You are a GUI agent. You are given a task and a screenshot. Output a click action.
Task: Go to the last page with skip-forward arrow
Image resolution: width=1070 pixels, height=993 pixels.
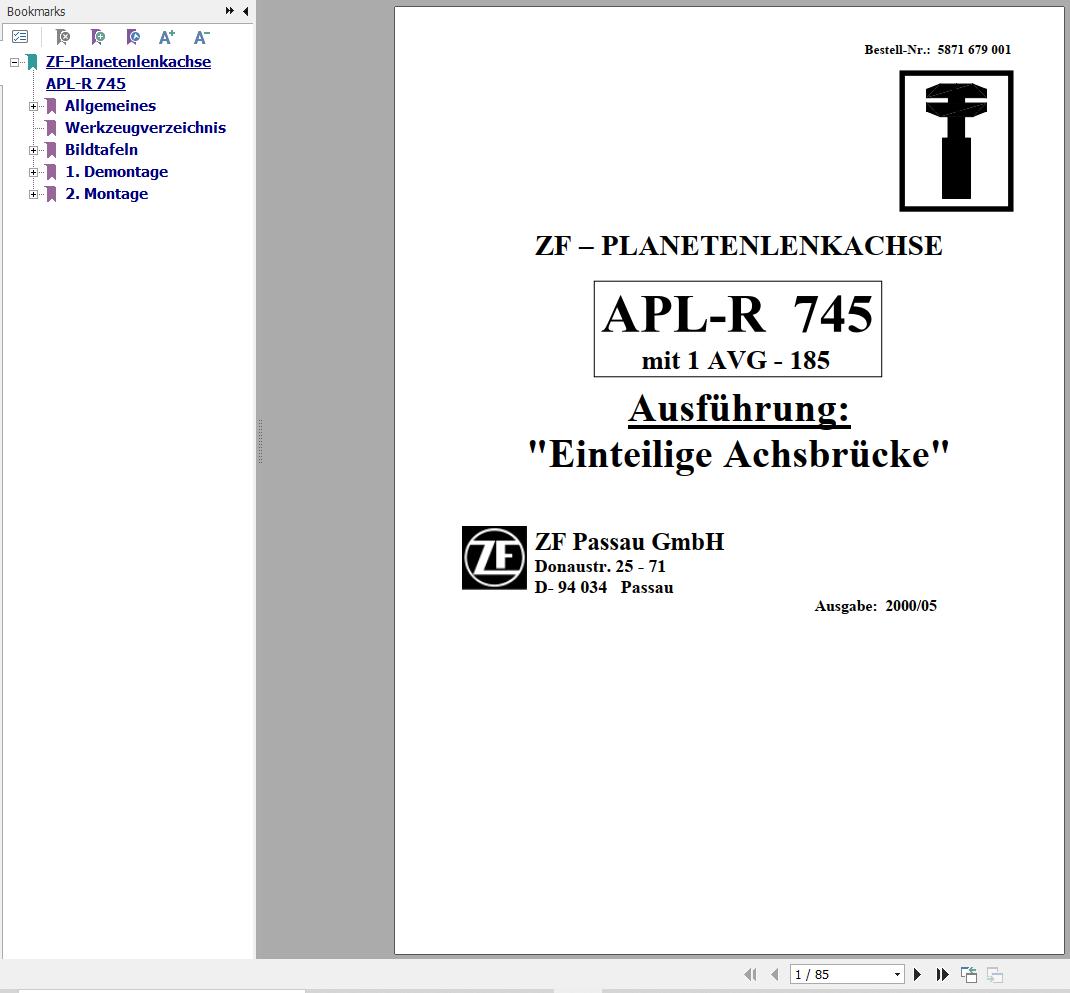(x=941, y=974)
